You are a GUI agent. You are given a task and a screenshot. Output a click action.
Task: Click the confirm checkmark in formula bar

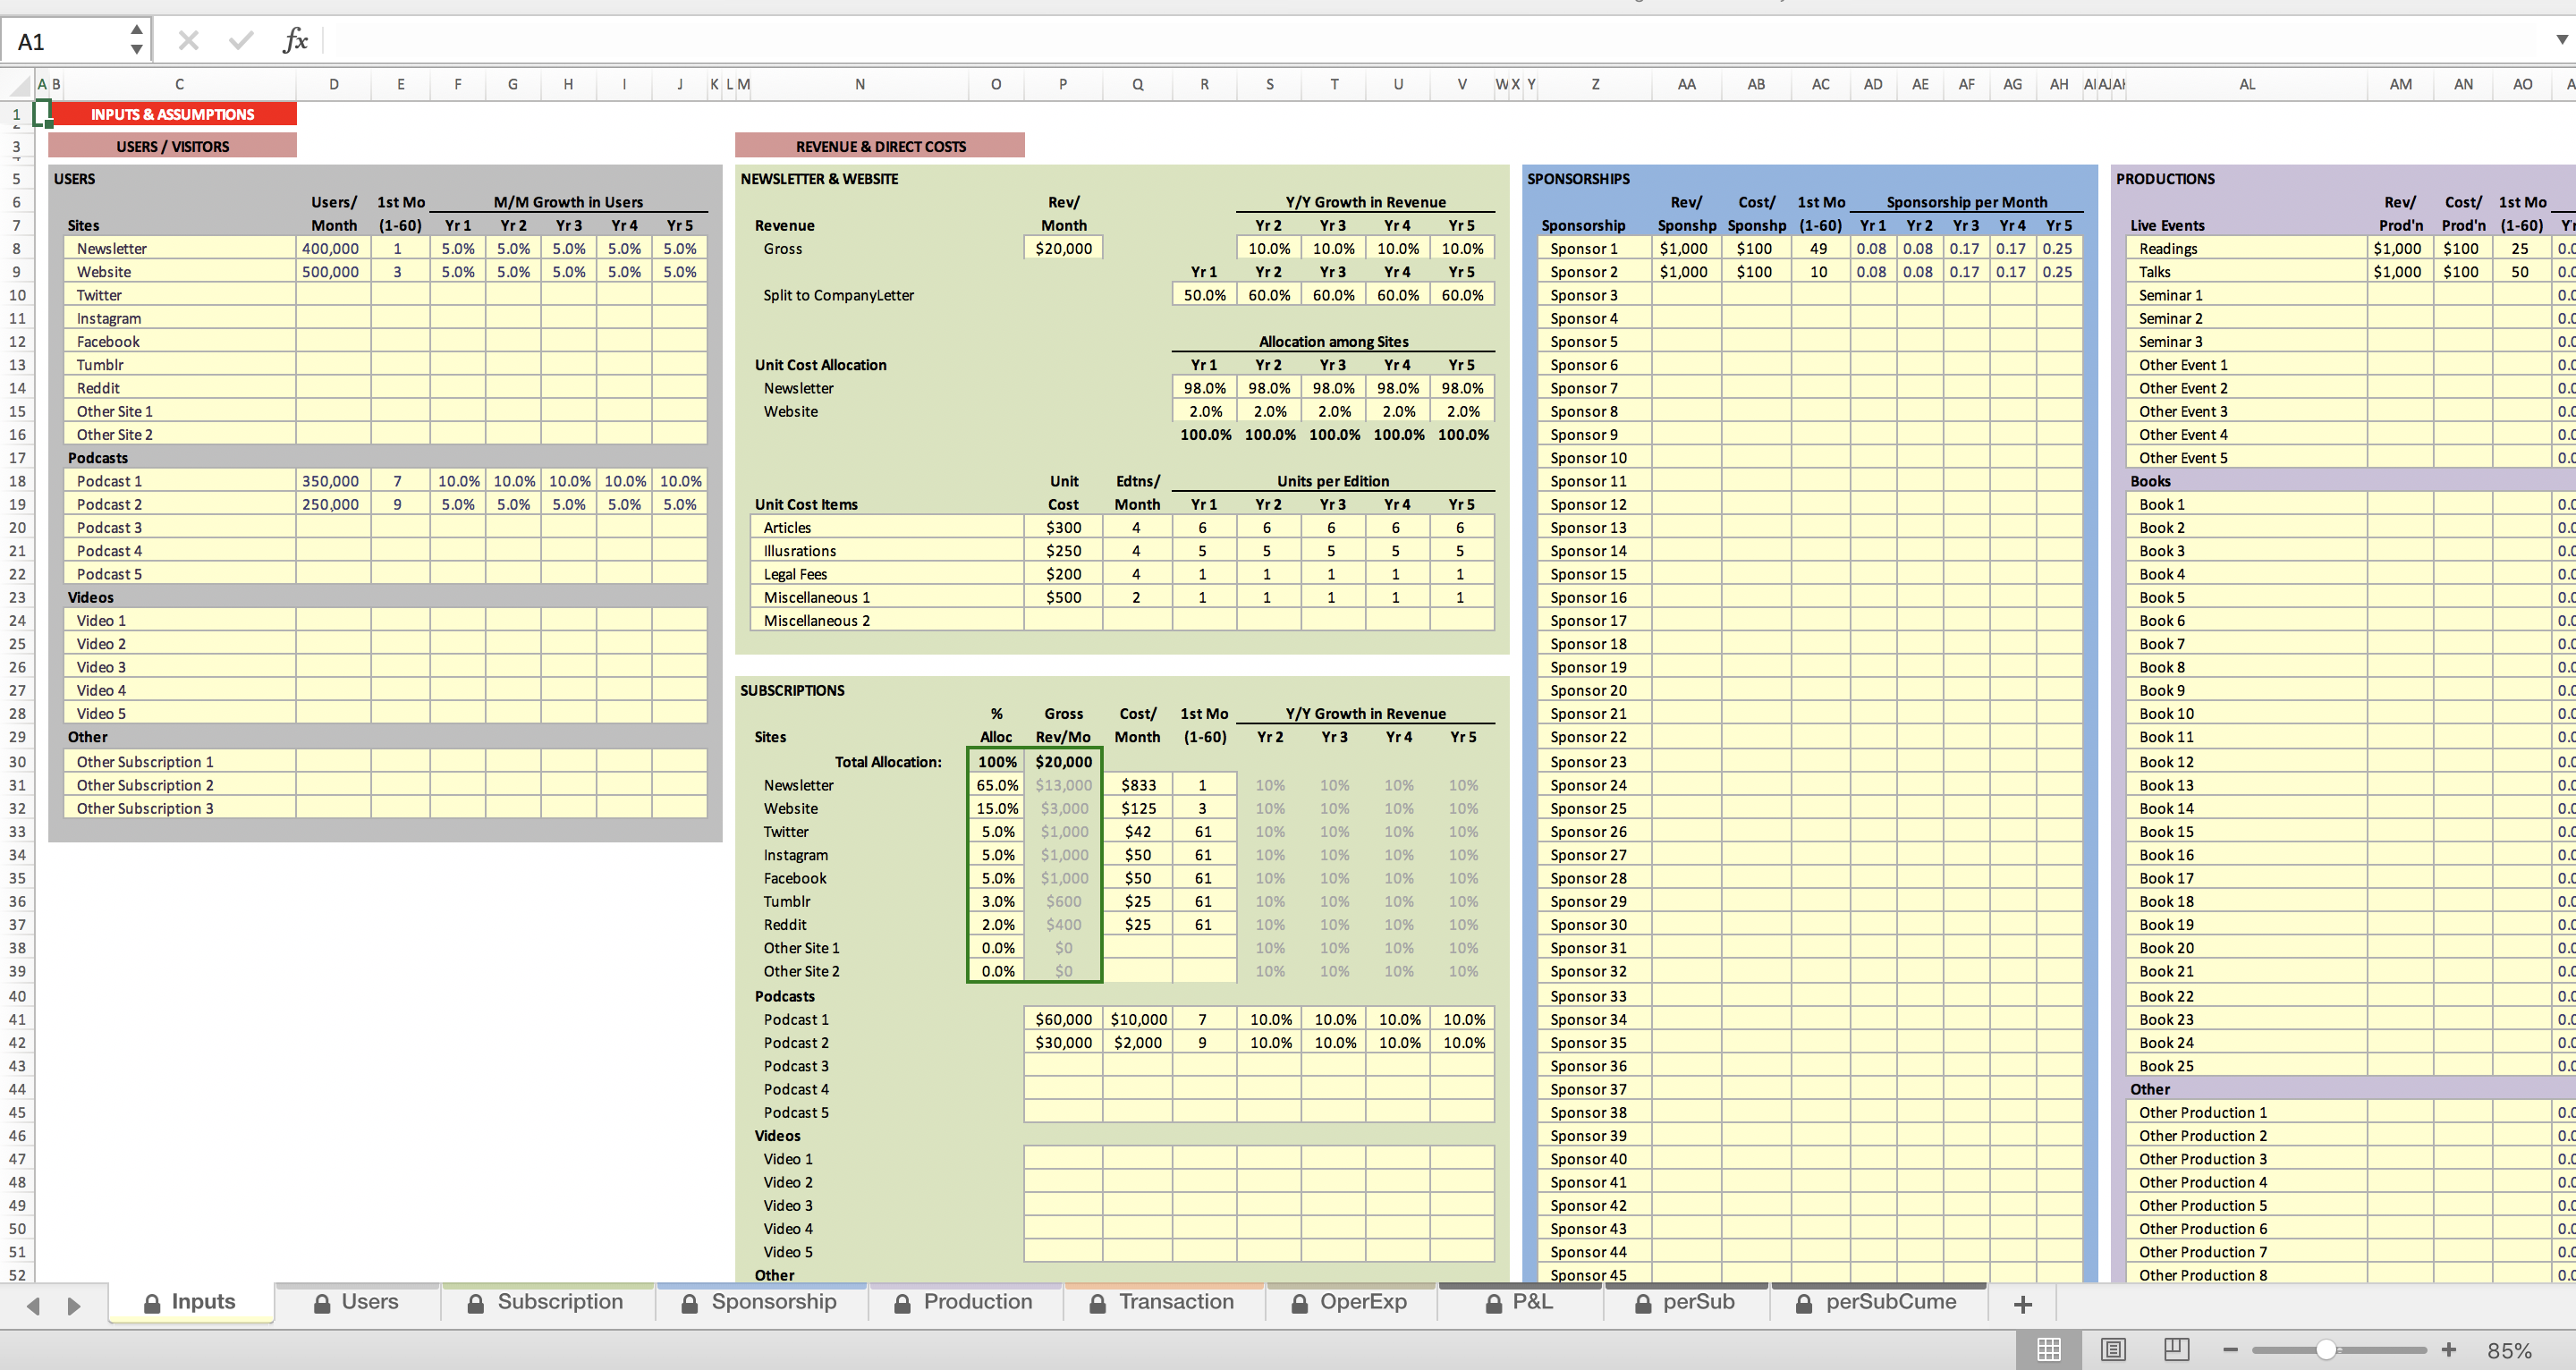point(241,41)
